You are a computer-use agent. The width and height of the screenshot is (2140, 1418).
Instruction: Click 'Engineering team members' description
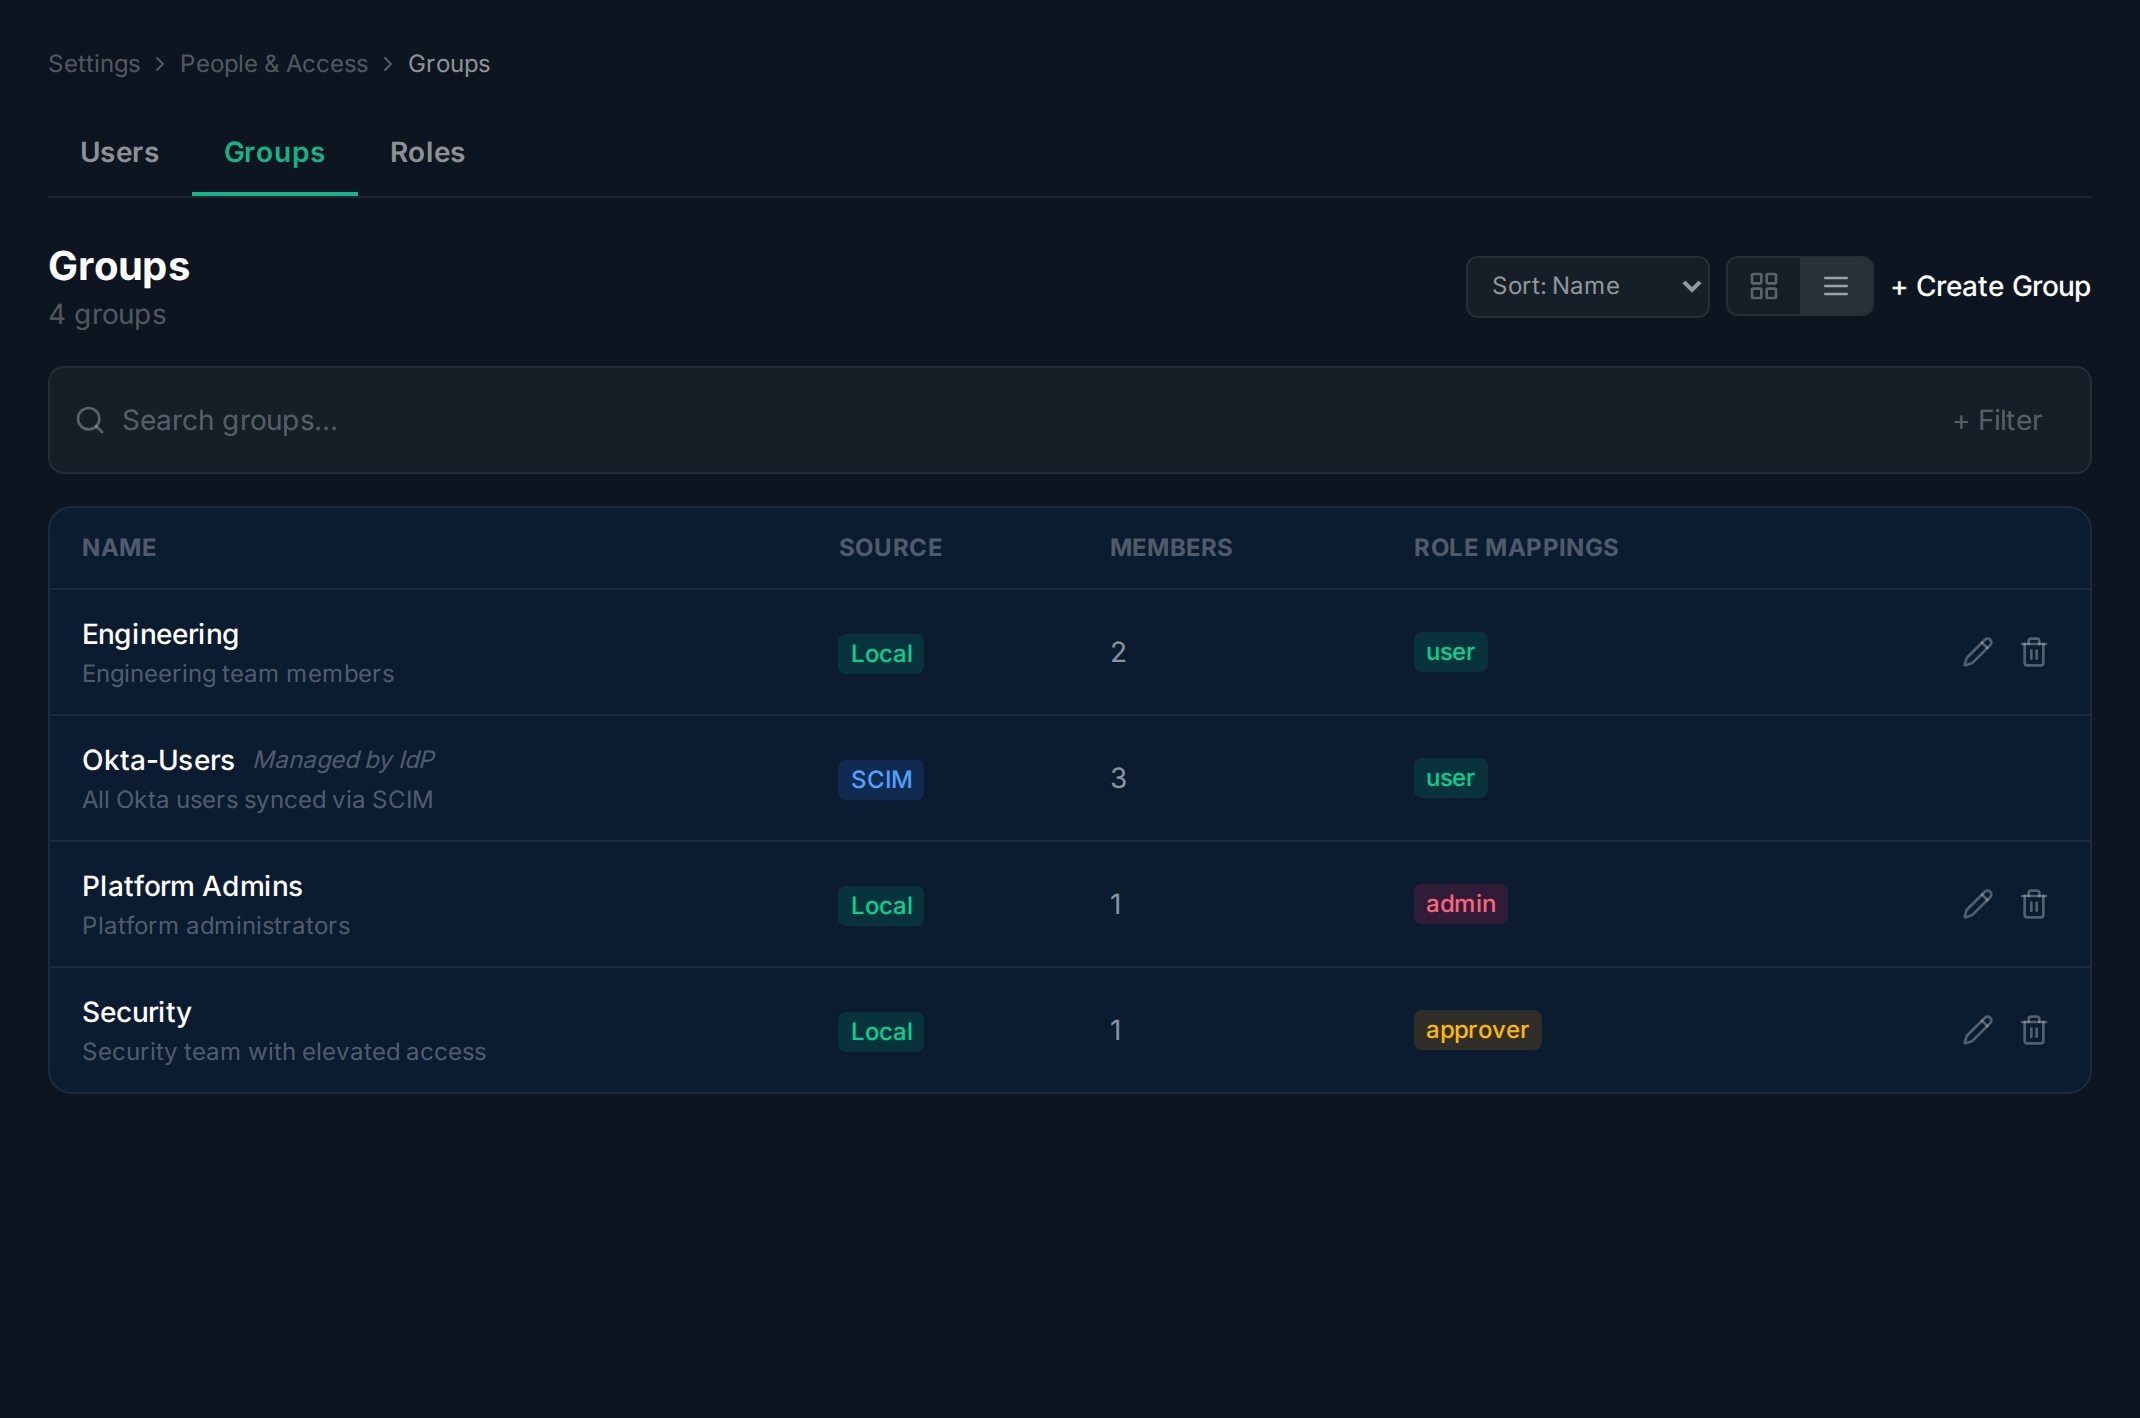[x=238, y=673]
